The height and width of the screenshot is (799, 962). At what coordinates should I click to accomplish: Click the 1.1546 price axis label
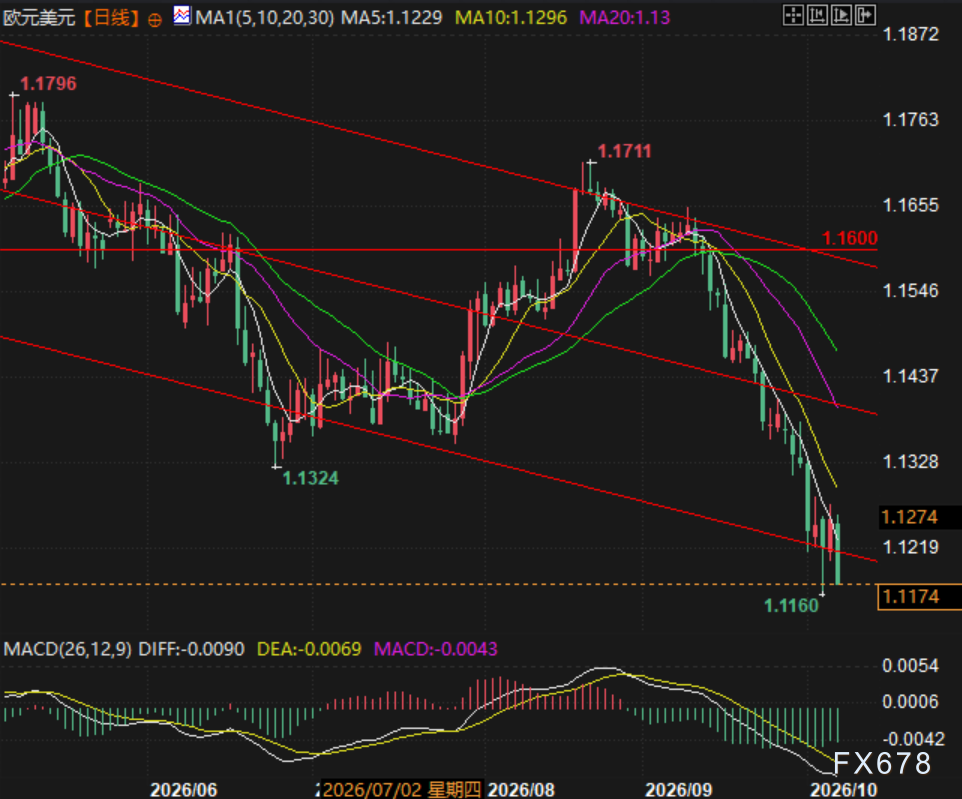[x=910, y=290]
